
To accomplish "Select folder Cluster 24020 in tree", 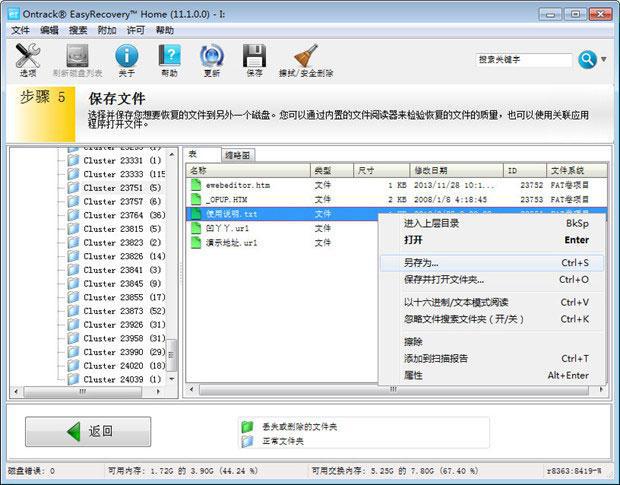I will click(x=116, y=366).
